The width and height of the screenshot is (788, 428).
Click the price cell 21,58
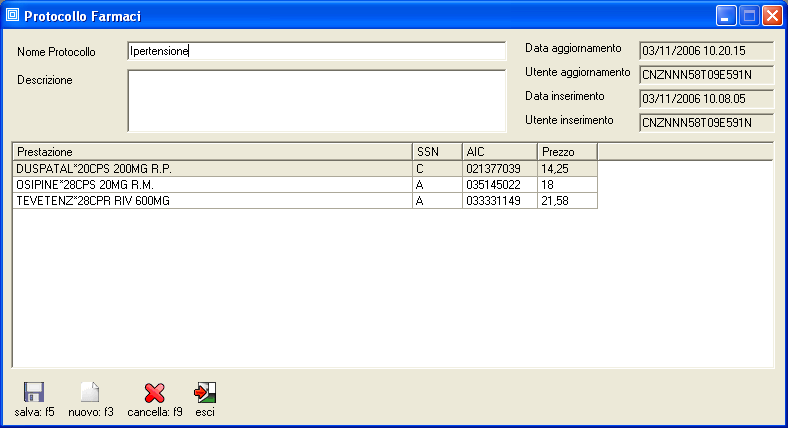tap(566, 201)
